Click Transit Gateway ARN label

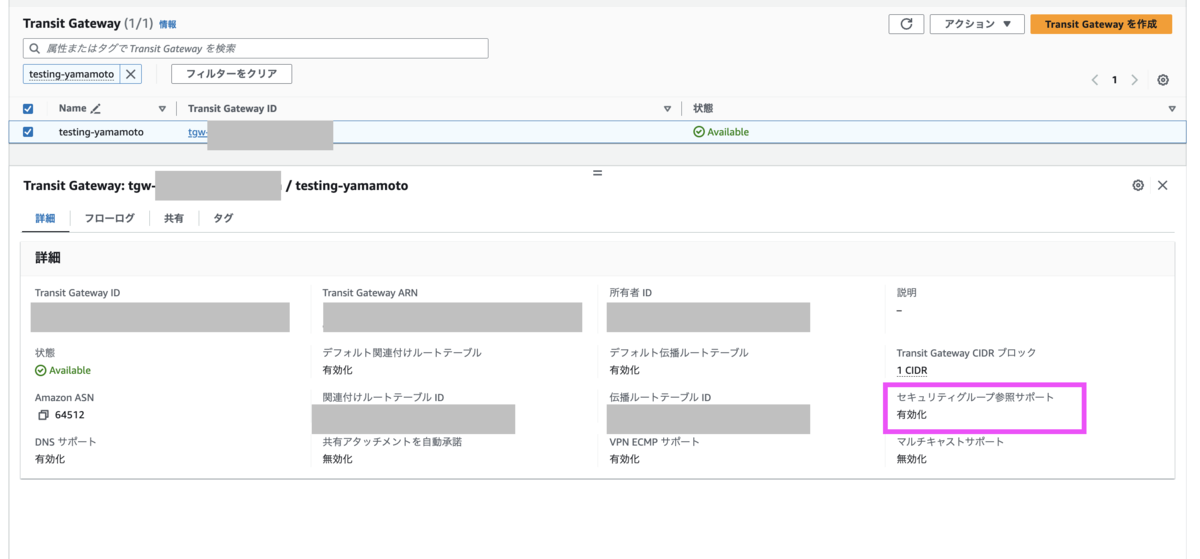[x=370, y=293]
